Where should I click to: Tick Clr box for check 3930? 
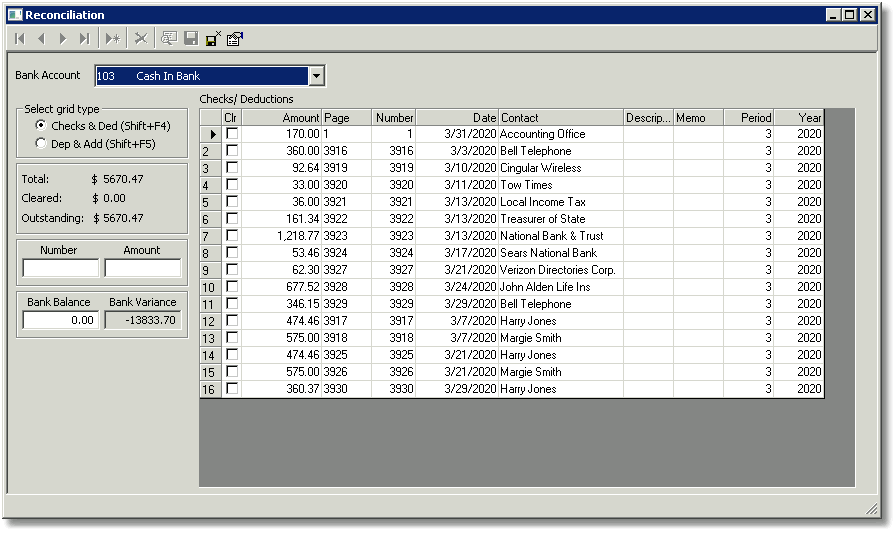click(232, 388)
